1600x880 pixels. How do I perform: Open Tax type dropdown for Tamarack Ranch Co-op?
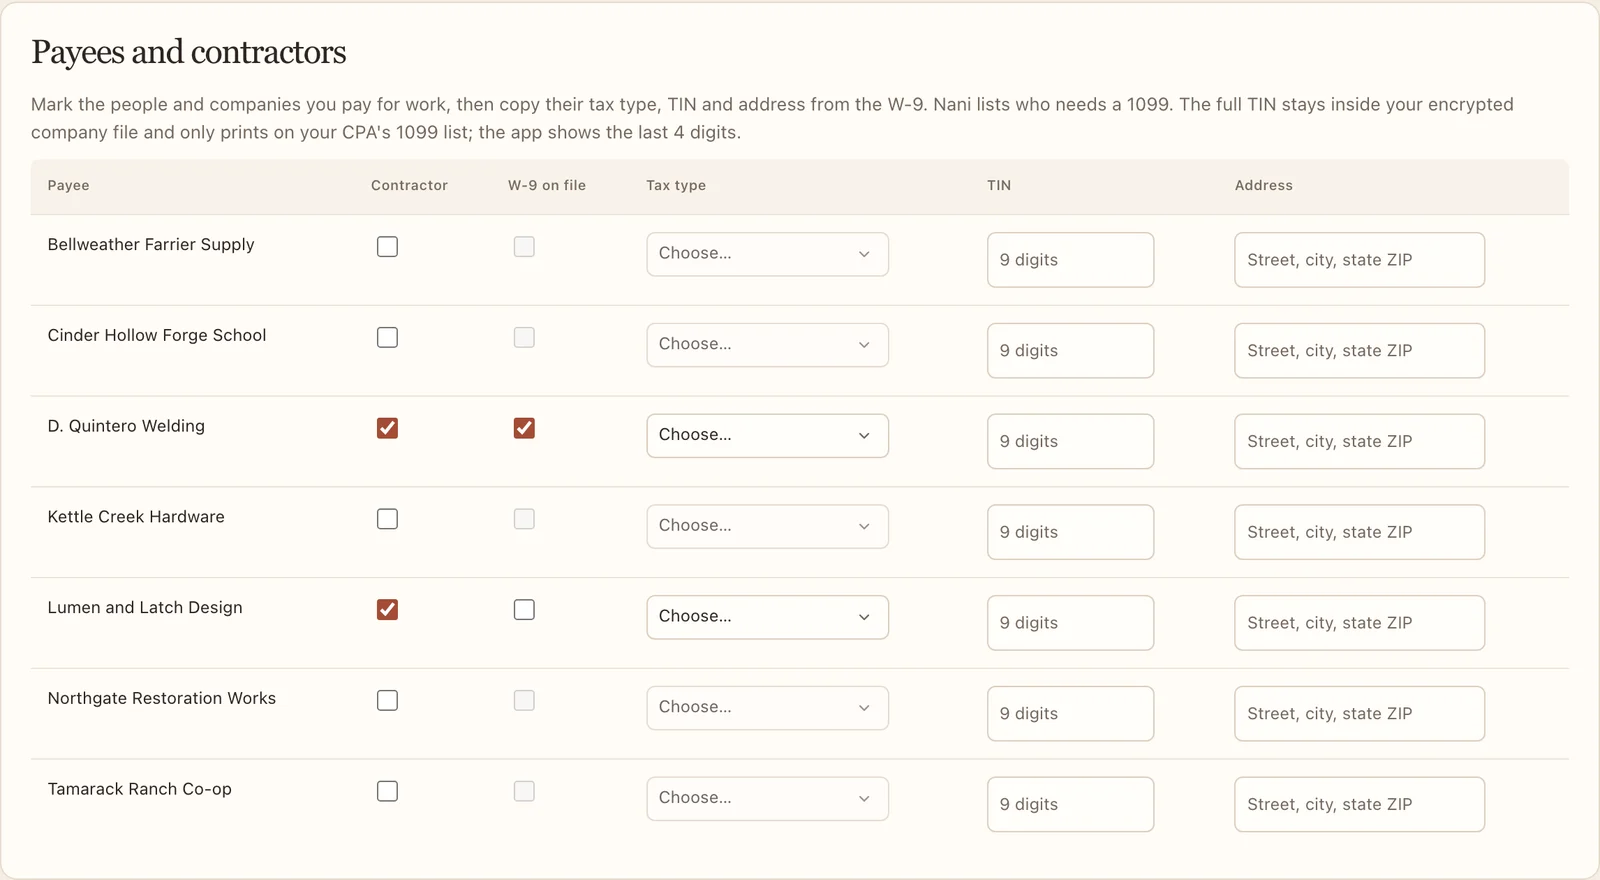(x=767, y=799)
